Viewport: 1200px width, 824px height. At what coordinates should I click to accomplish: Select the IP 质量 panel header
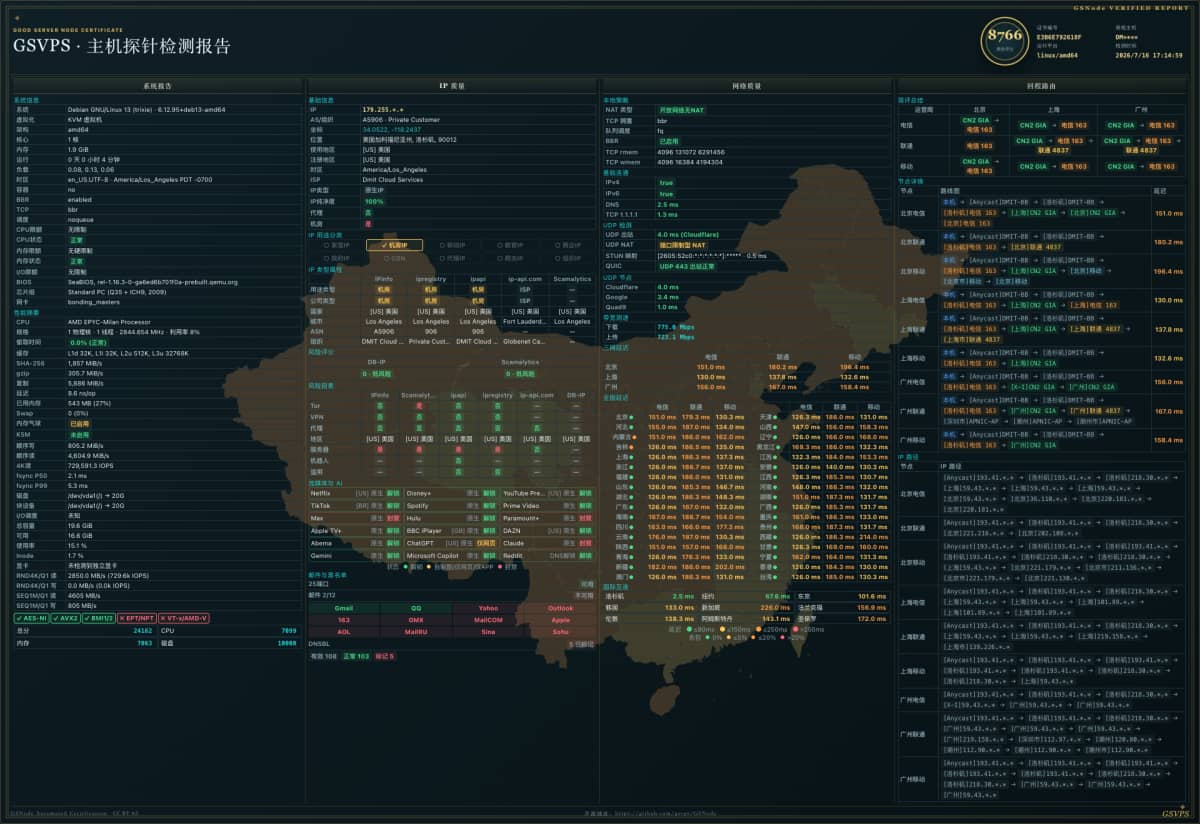(451, 87)
